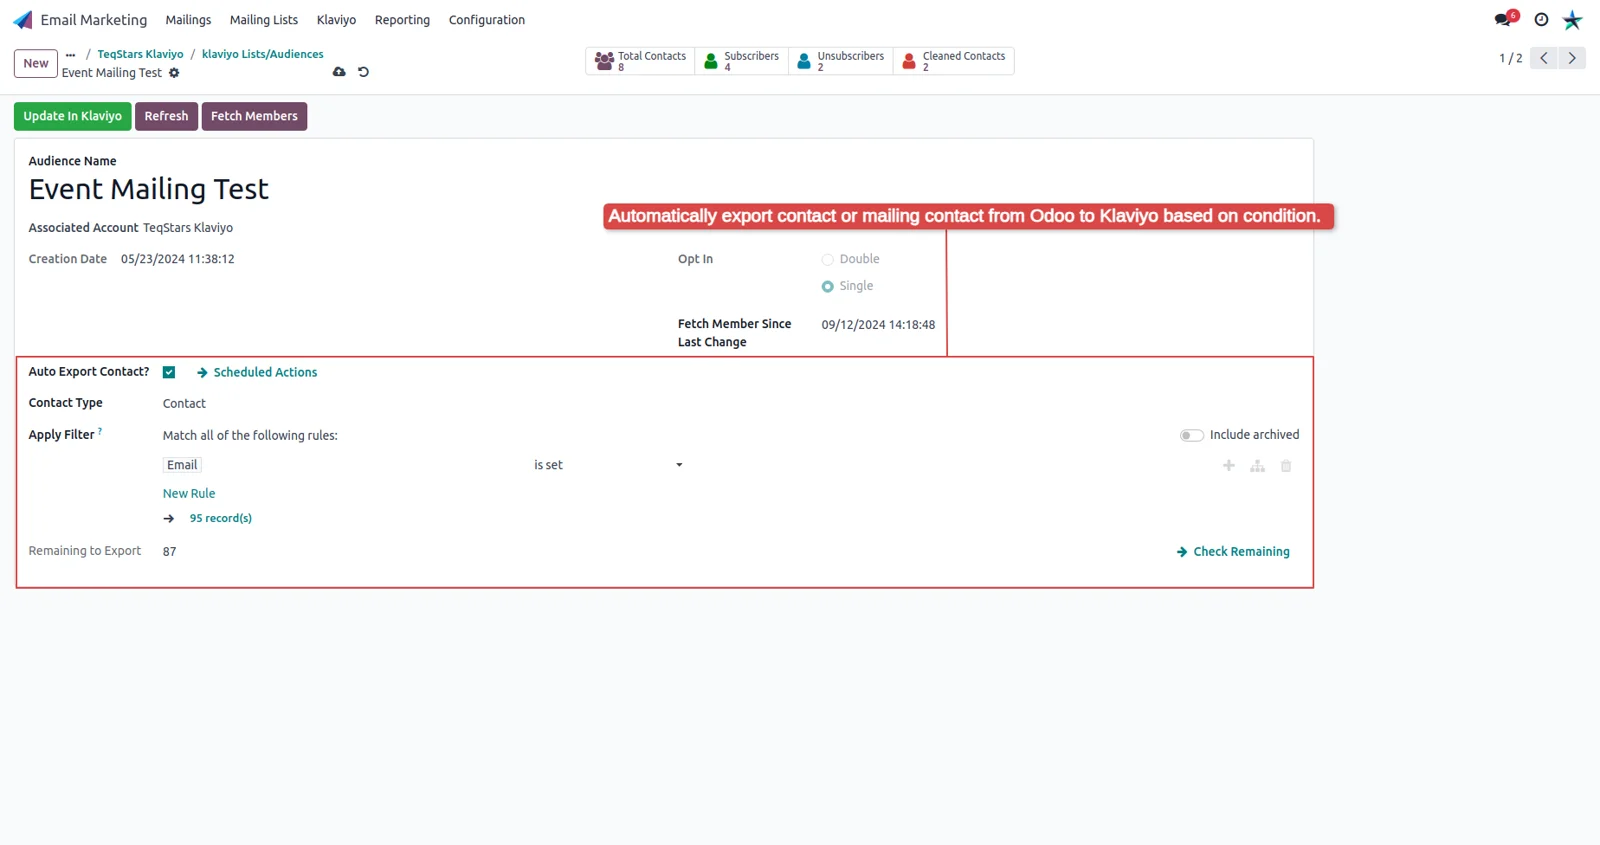This screenshot has height=845, width=1600.
Task: Open the Configuration menu
Action: [x=487, y=20]
